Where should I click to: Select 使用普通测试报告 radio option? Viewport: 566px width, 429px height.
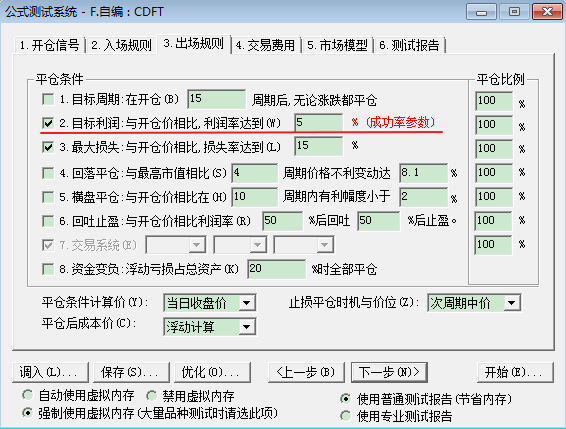pos(345,399)
